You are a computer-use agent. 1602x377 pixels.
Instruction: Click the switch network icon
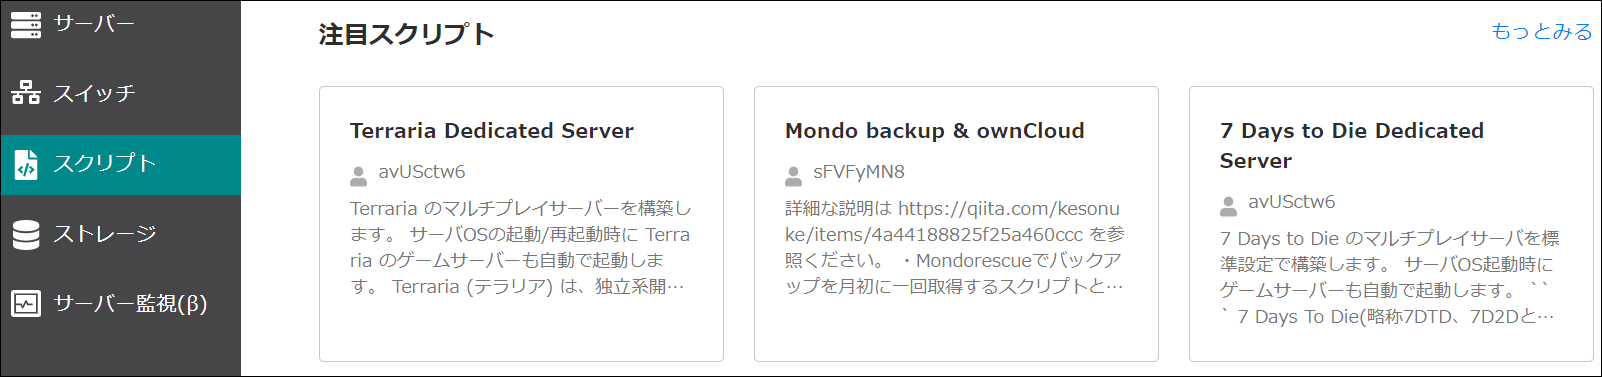(26, 93)
